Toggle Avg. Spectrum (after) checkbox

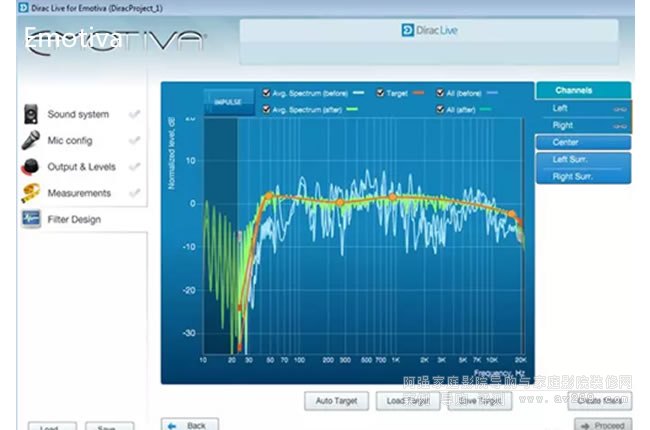[x=266, y=108]
